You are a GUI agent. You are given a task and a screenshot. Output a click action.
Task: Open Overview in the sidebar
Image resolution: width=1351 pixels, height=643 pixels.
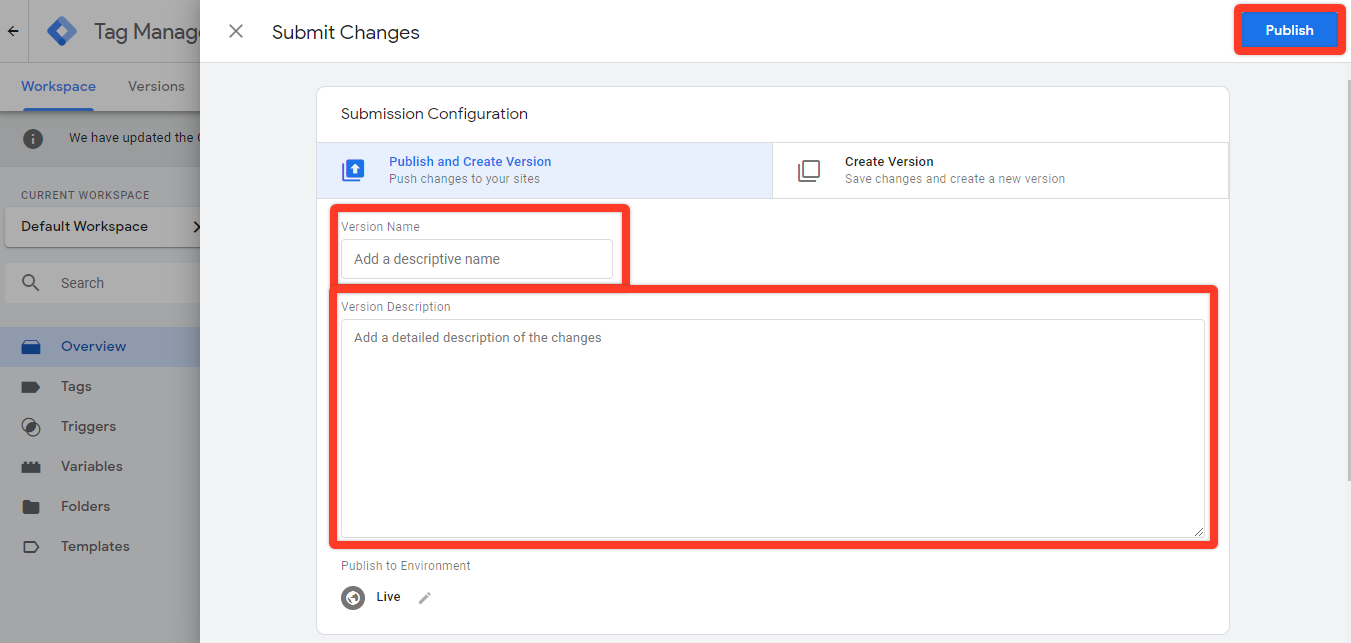100,347
